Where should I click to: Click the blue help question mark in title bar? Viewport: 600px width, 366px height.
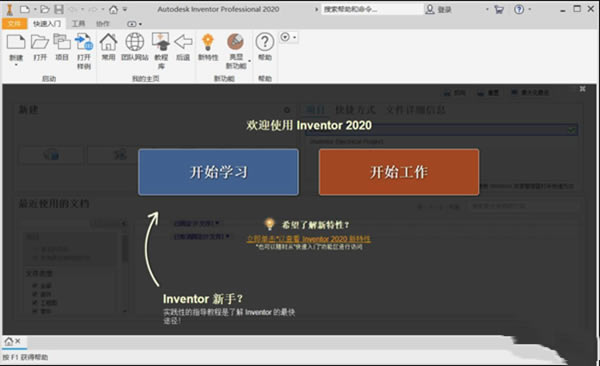tap(519, 9)
